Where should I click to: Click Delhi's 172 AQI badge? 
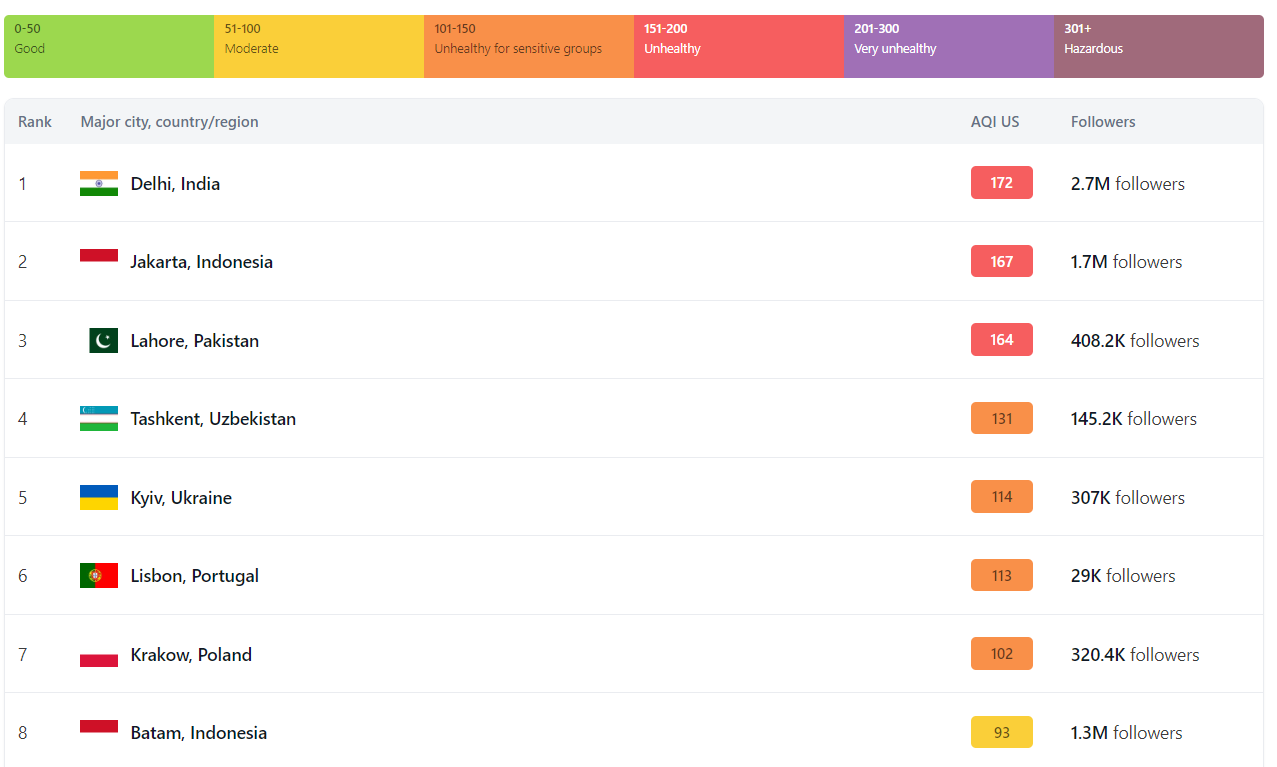pos(1001,183)
